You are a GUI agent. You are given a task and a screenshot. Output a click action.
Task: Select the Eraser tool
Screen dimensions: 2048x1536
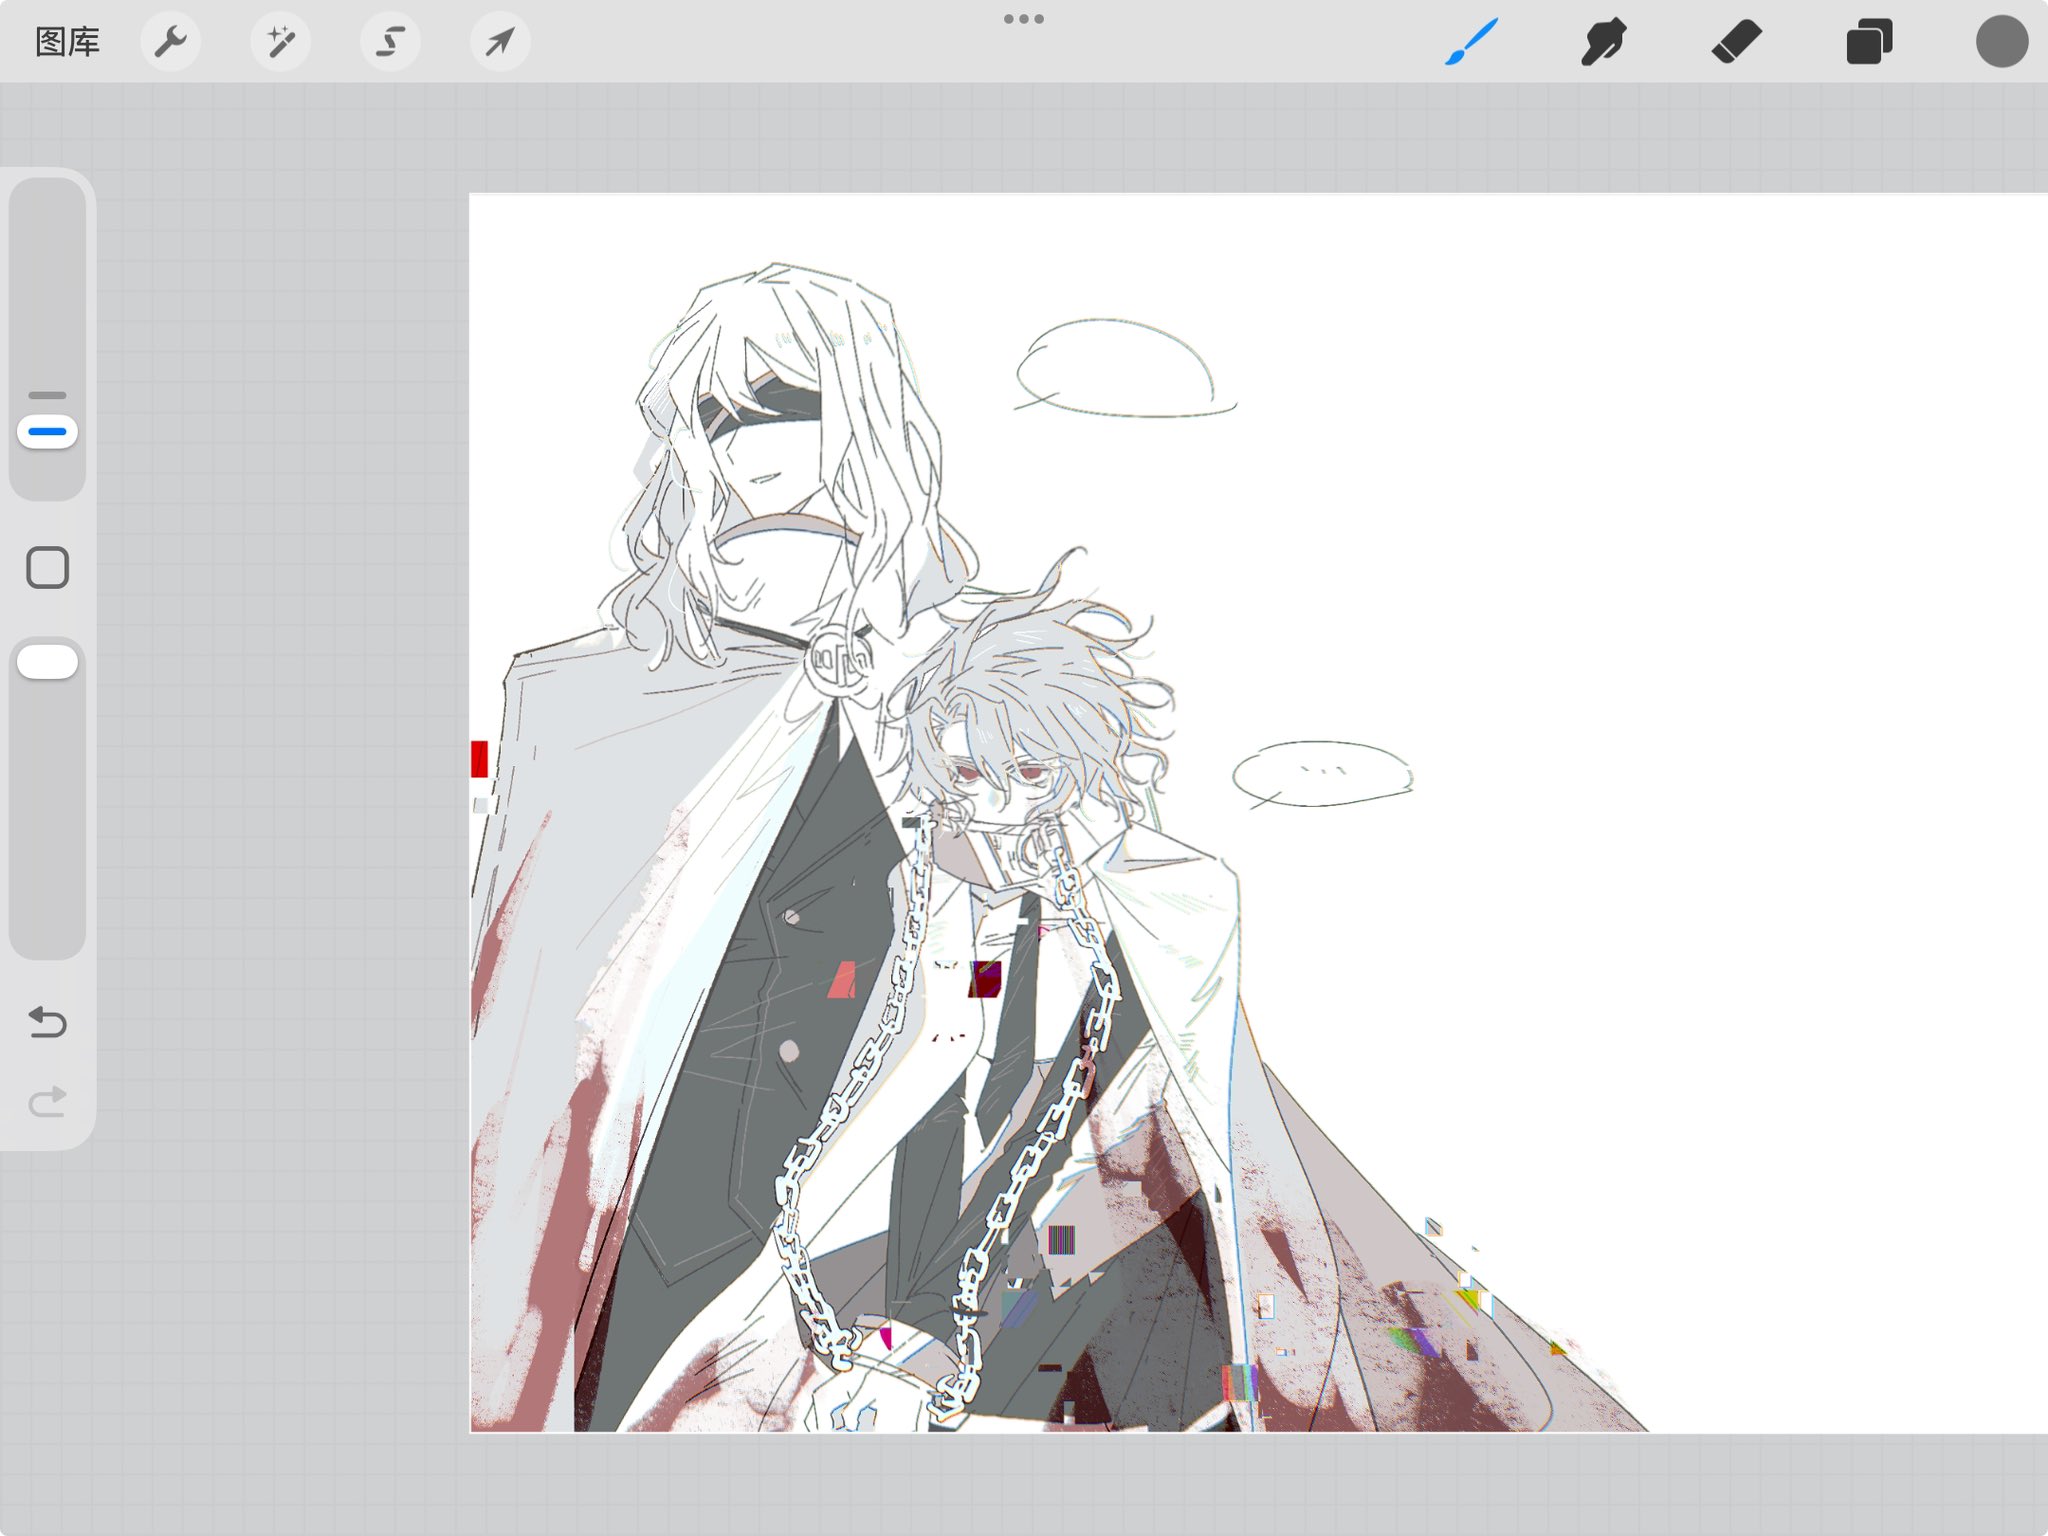pos(1736,42)
